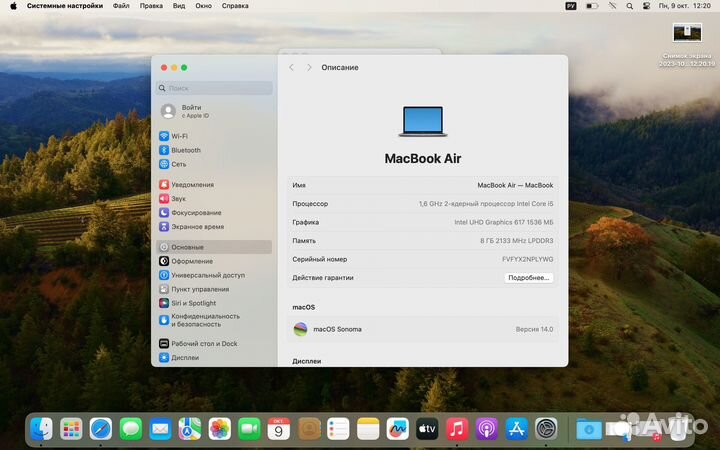This screenshot has width=720, height=450.
Task: Open the Окно menu
Action: tap(203, 6)
